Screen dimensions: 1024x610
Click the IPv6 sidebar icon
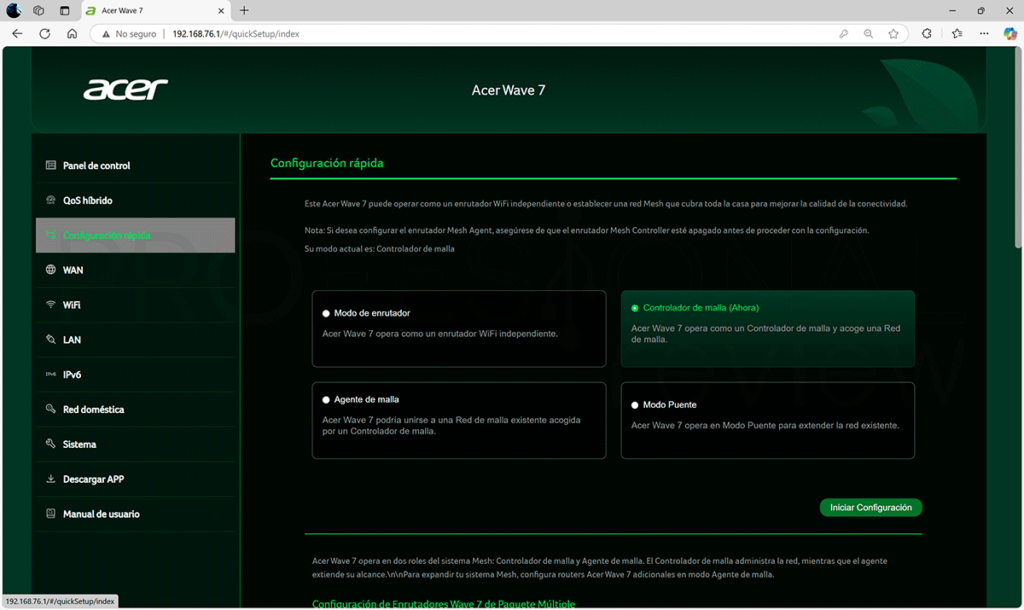[50, 374]
